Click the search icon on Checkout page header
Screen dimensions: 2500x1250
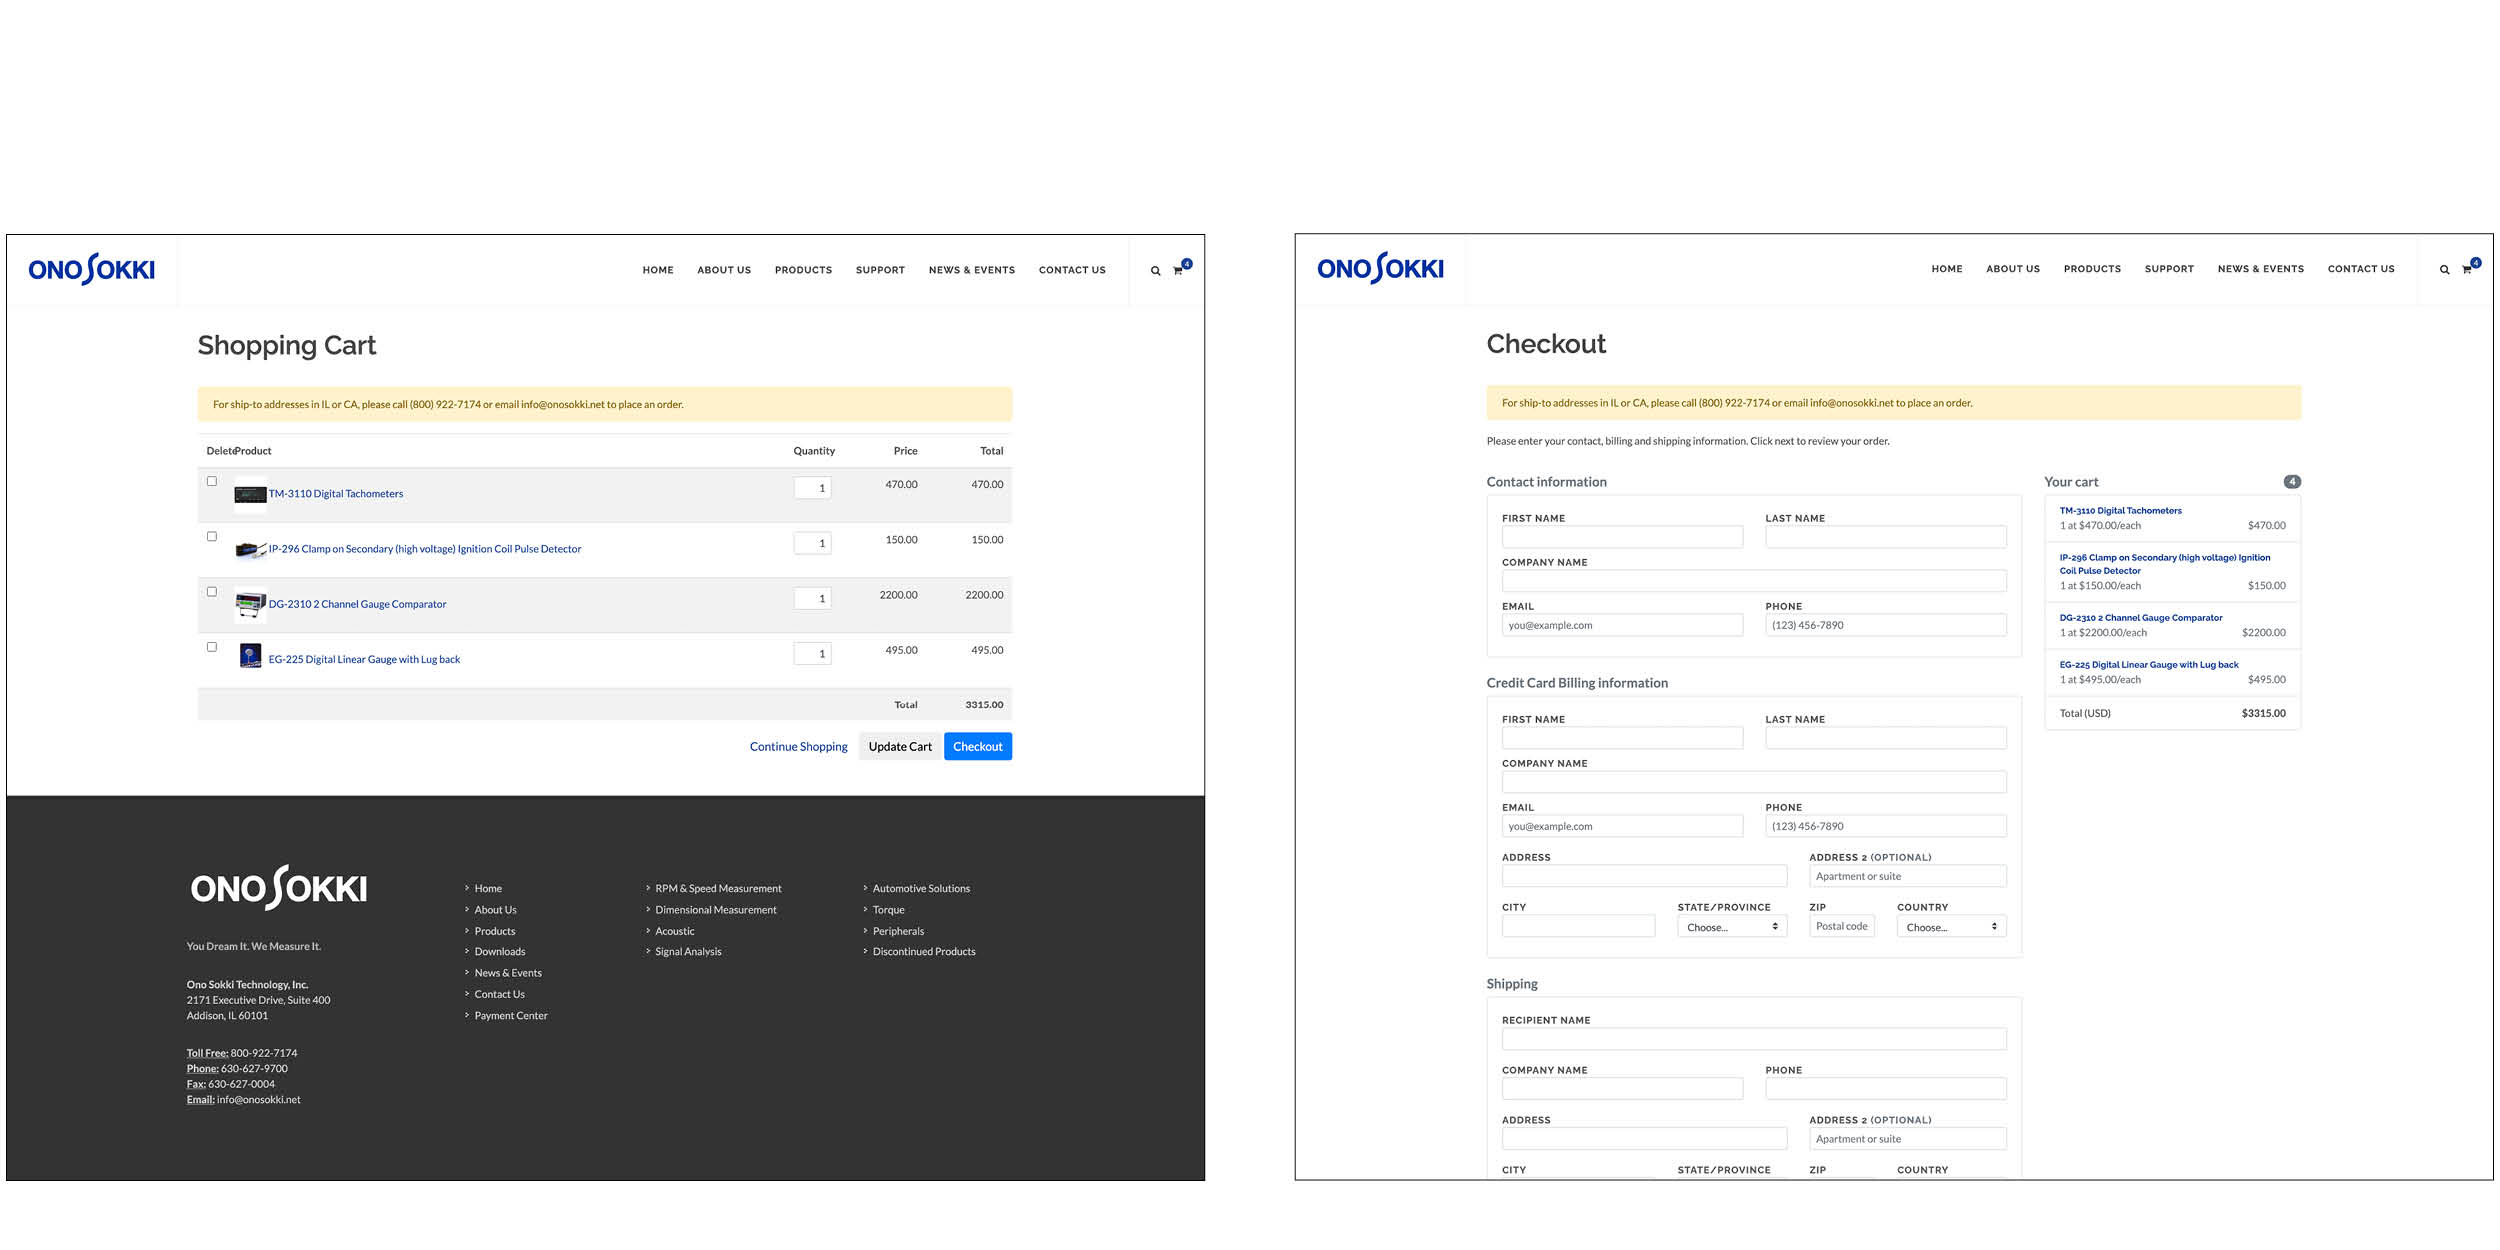2444,270
